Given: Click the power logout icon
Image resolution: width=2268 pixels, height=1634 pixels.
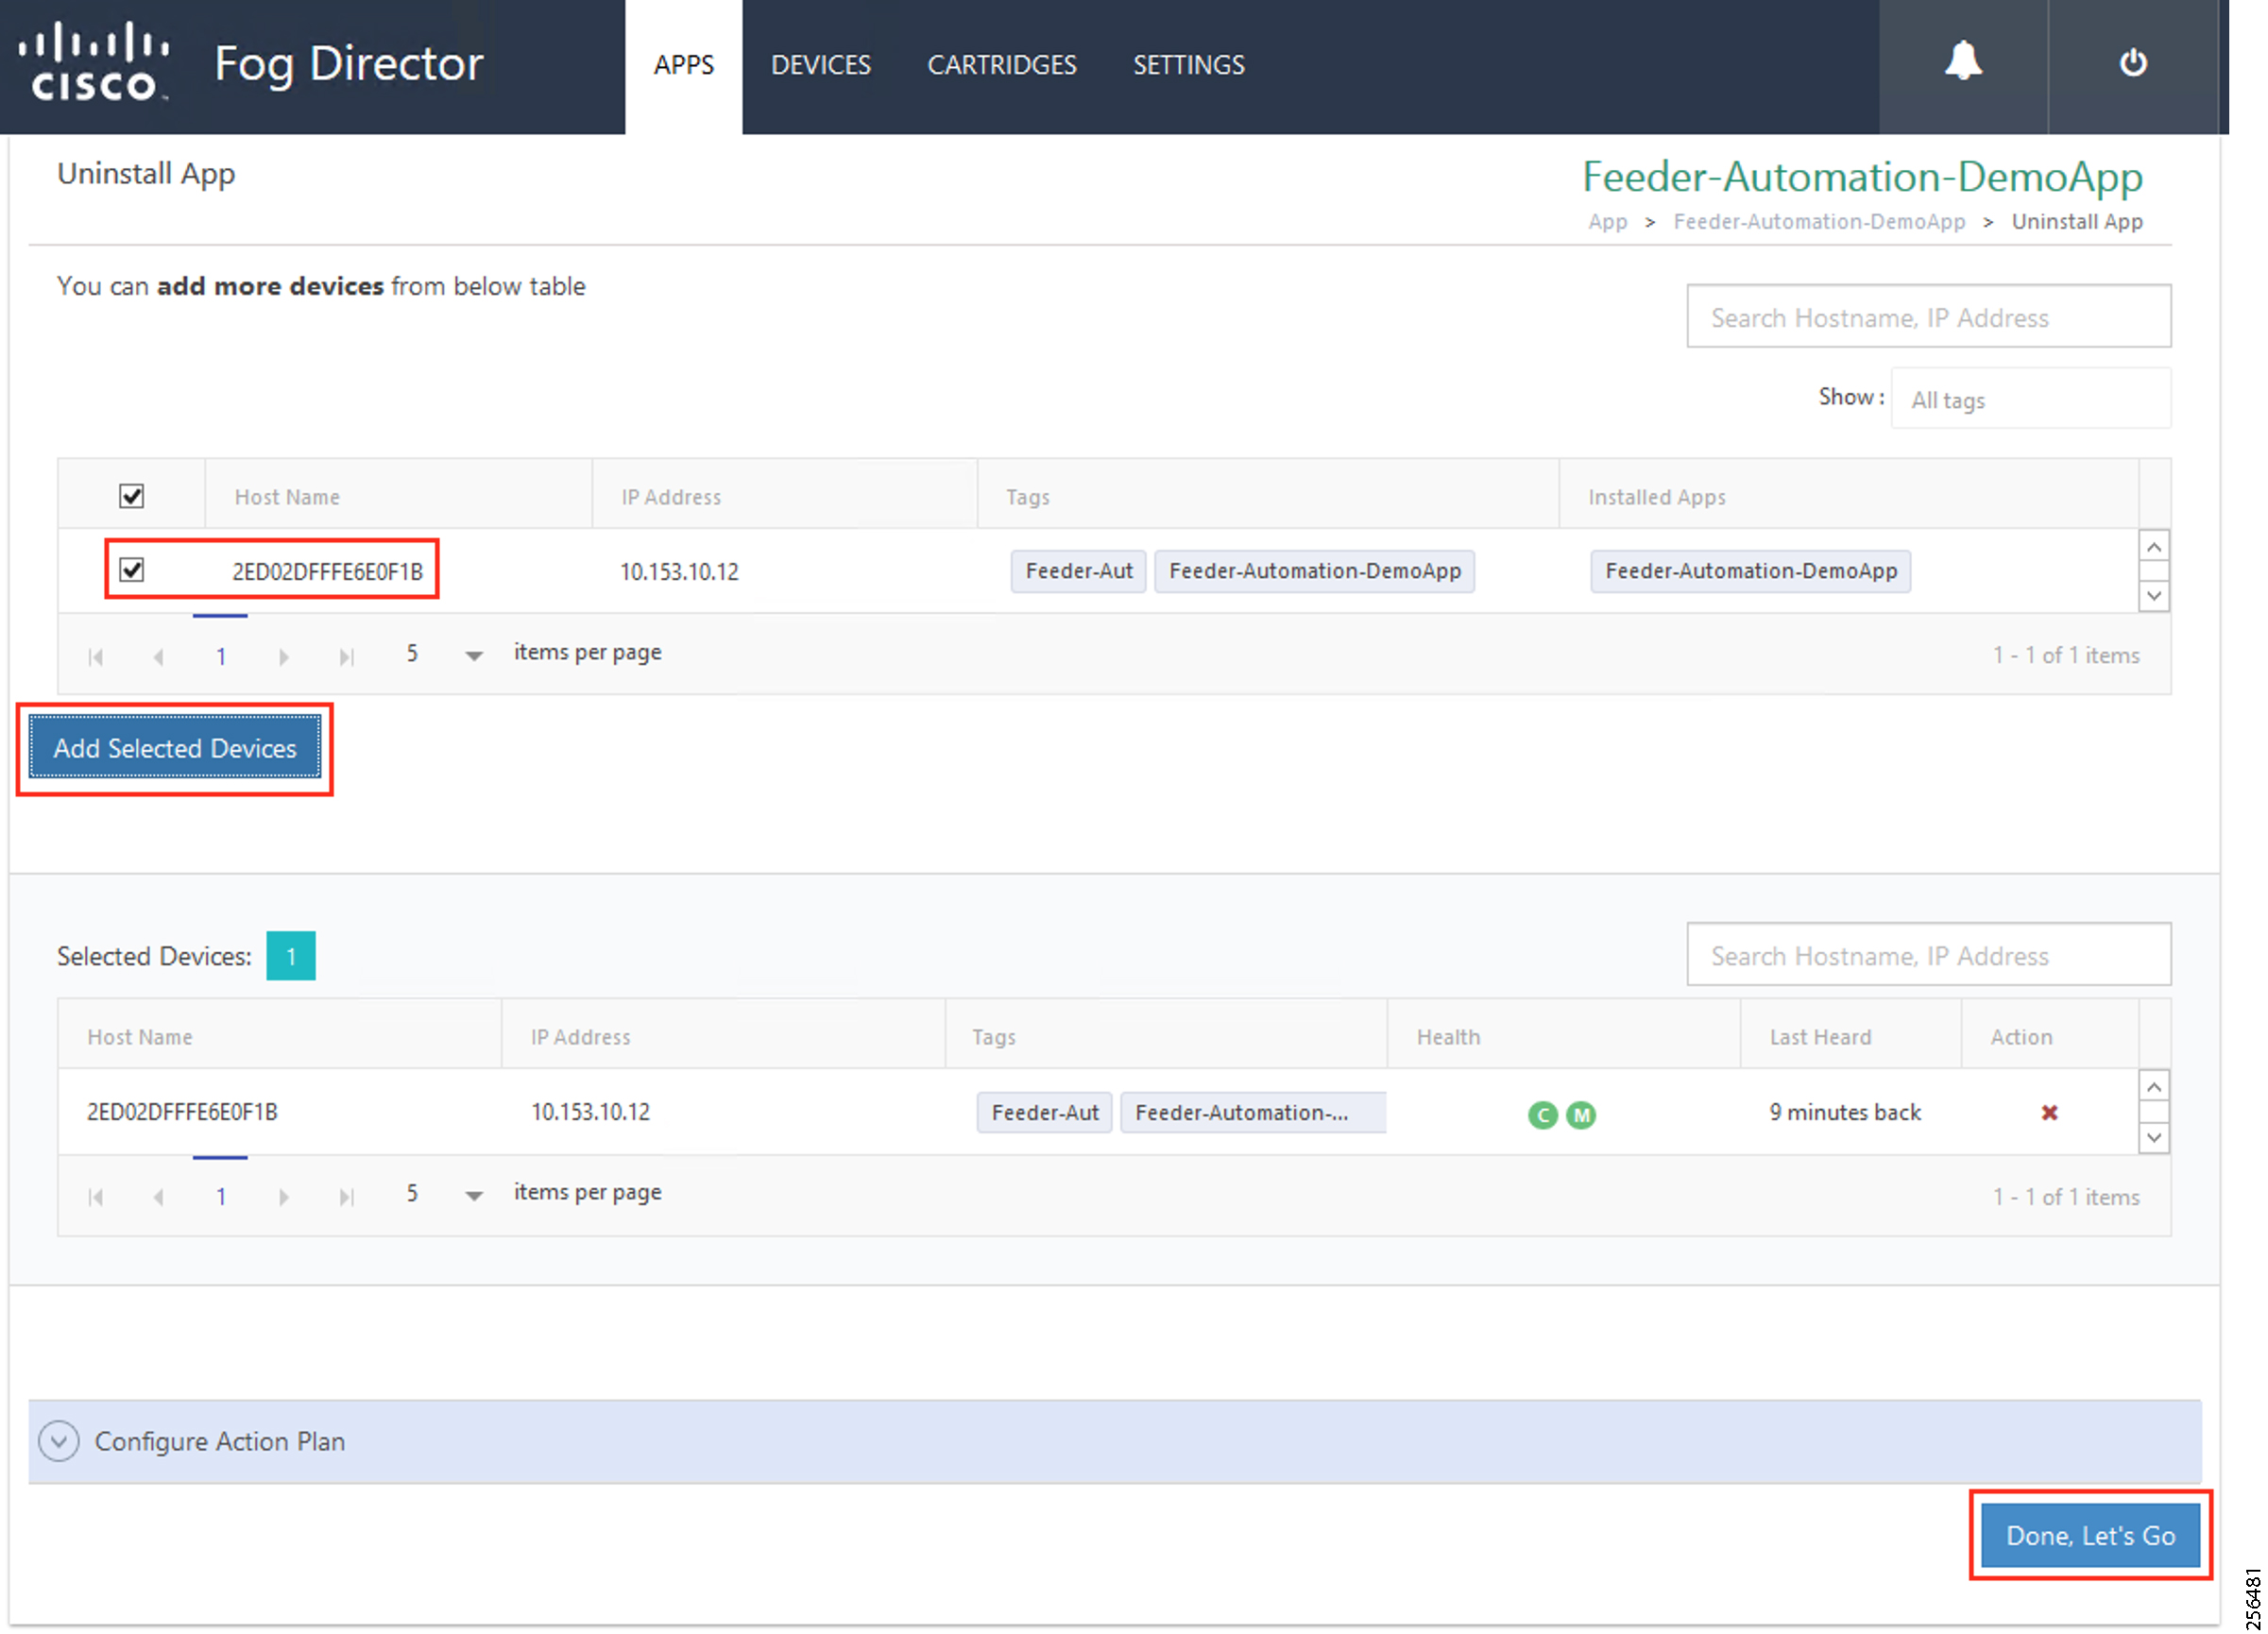Looking at the screenshot, I should [2132, 63].
